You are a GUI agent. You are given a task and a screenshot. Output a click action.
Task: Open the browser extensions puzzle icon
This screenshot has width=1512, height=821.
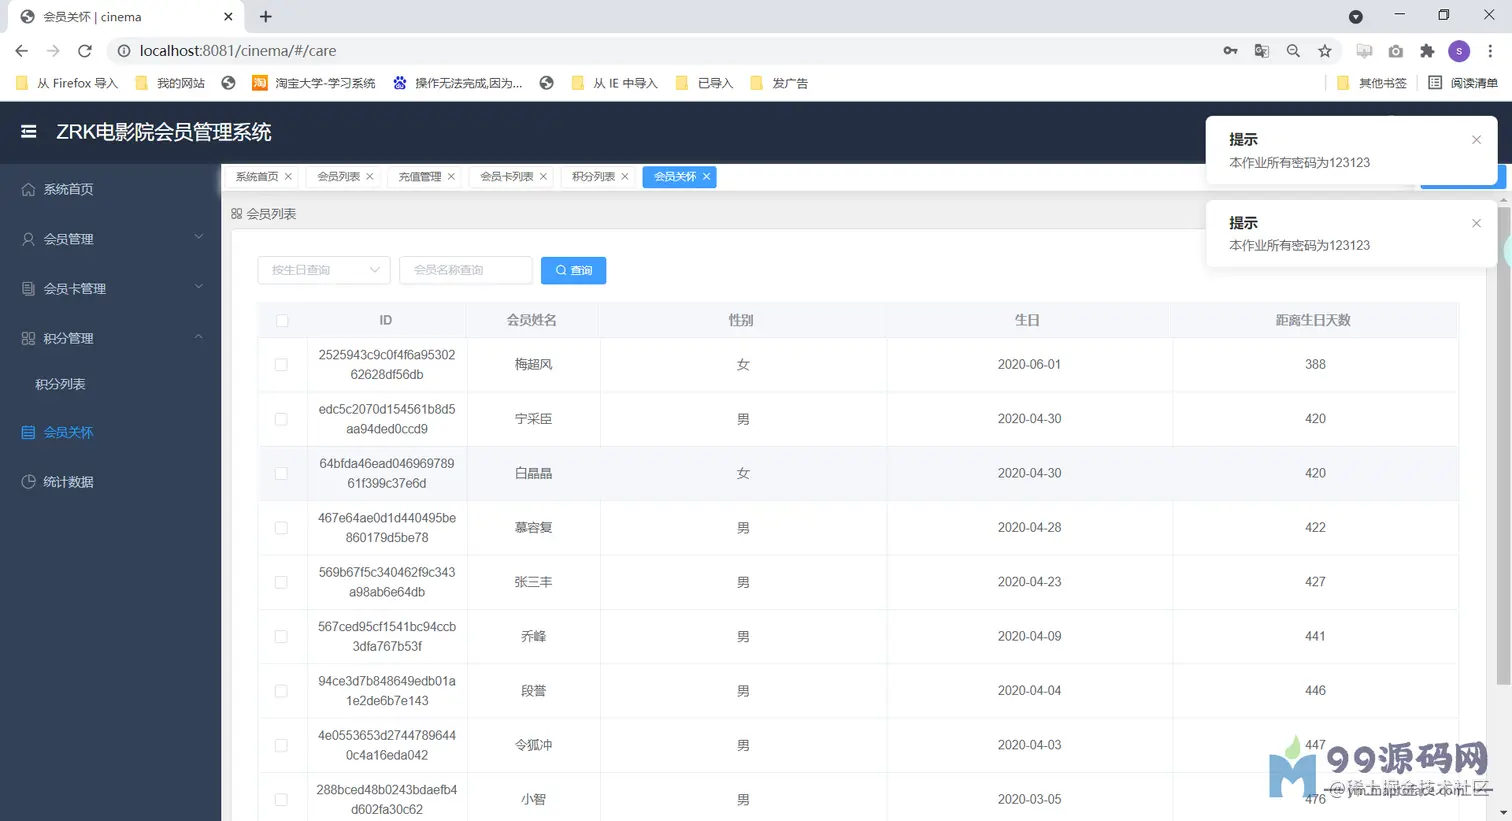click(x=1427, y=51)
